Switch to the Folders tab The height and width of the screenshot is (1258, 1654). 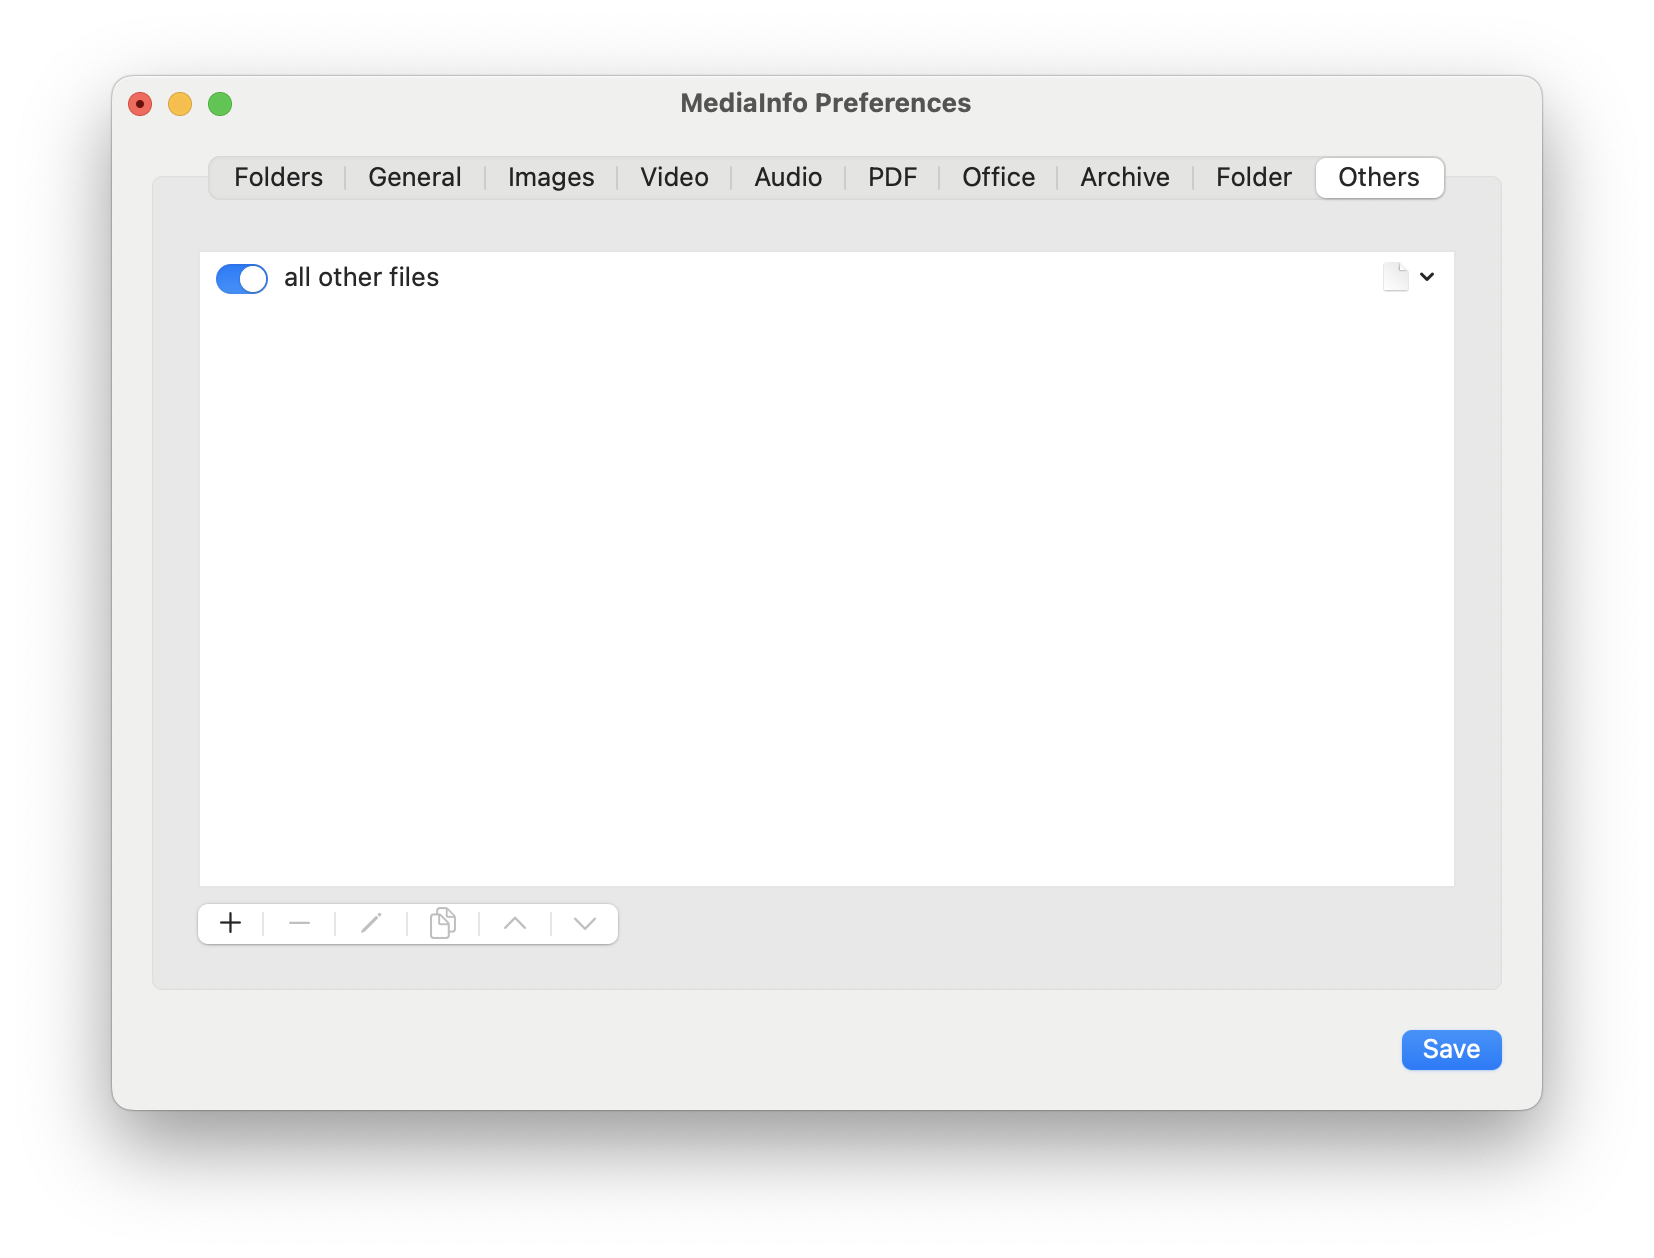point(278,177)
